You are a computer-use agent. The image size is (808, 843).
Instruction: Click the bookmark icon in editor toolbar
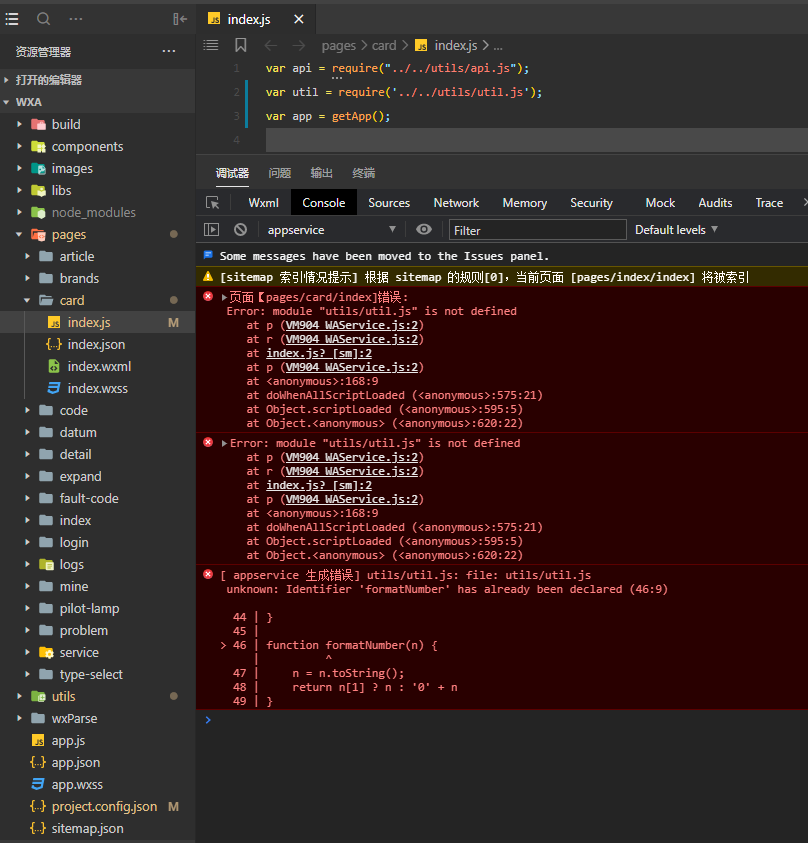point(240,45)
